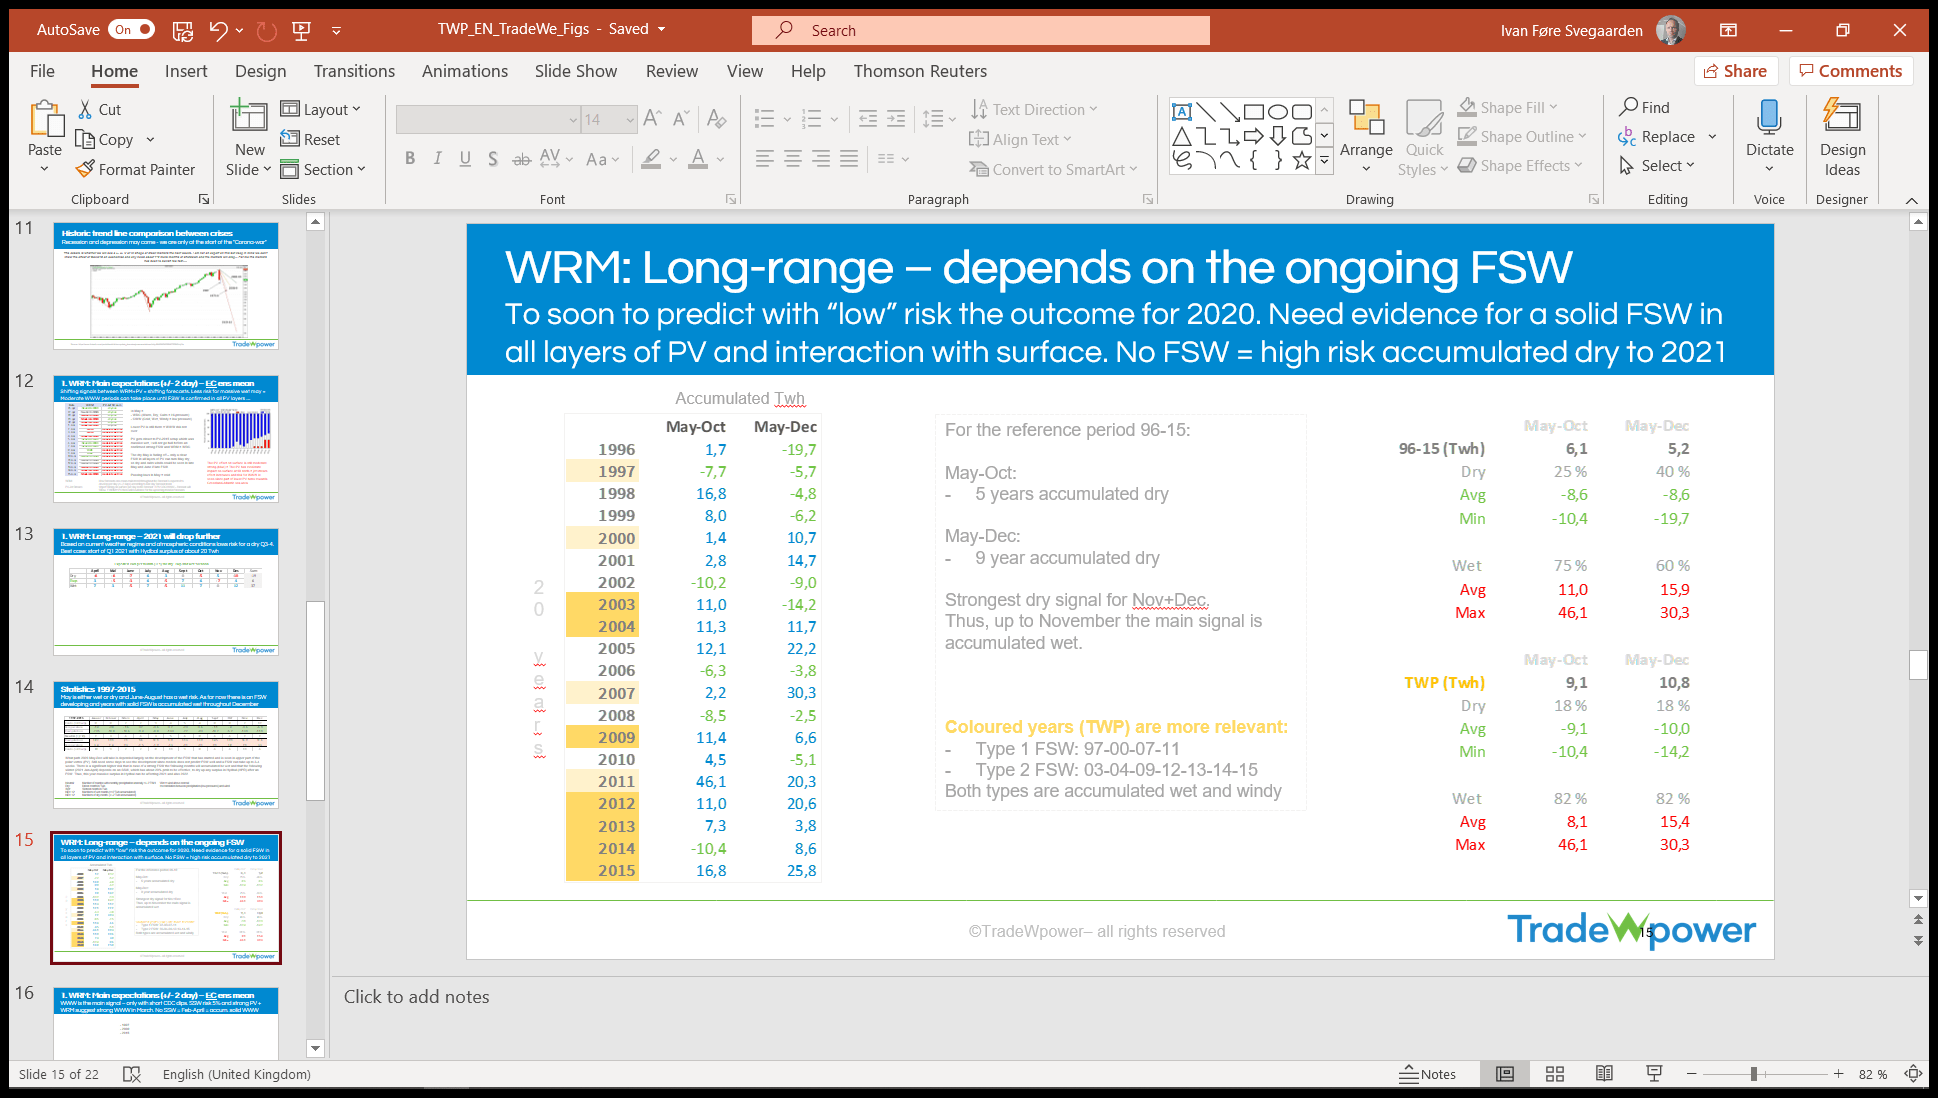
Task: Switch to Slide Sorter view icon
Action: (1554, 1074)
